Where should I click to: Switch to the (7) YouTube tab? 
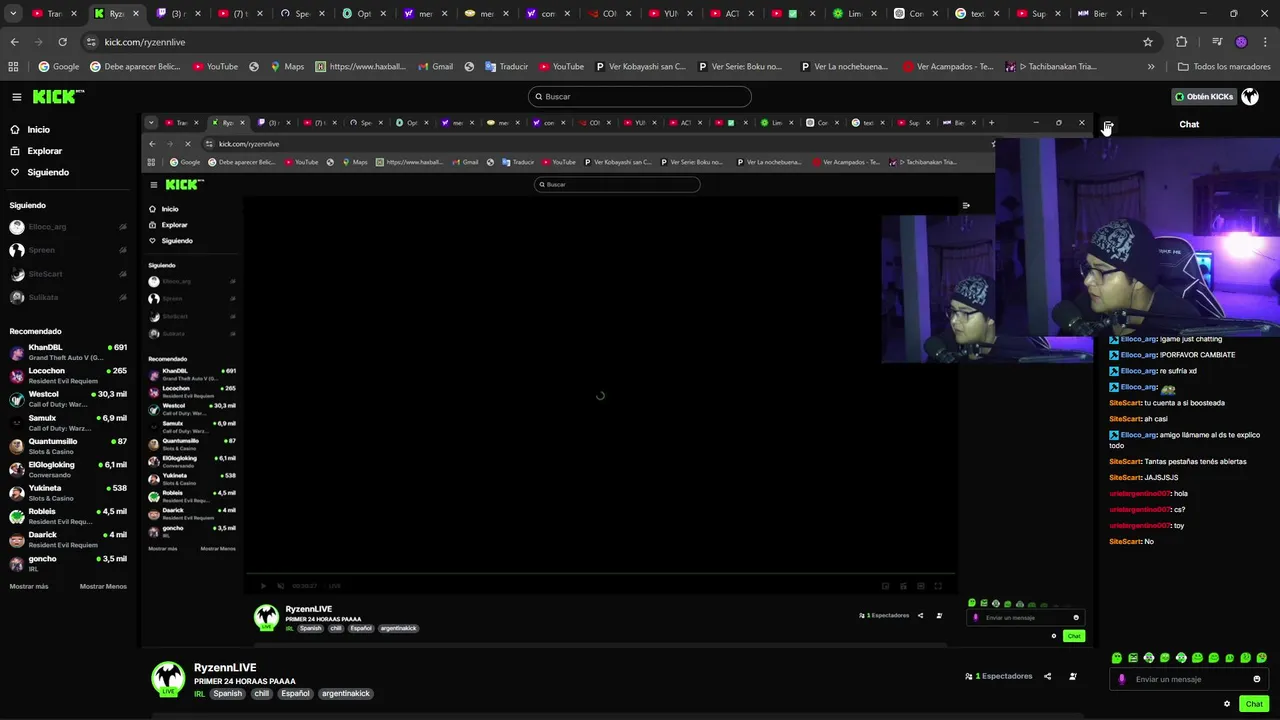[240, 14]
